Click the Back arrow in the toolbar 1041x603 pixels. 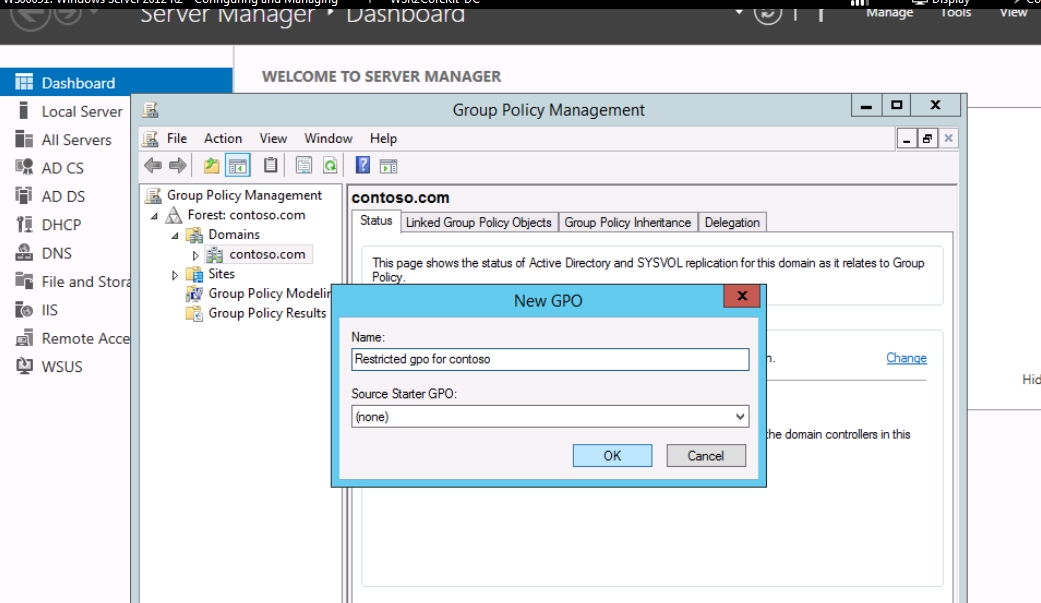pos(153,166)
